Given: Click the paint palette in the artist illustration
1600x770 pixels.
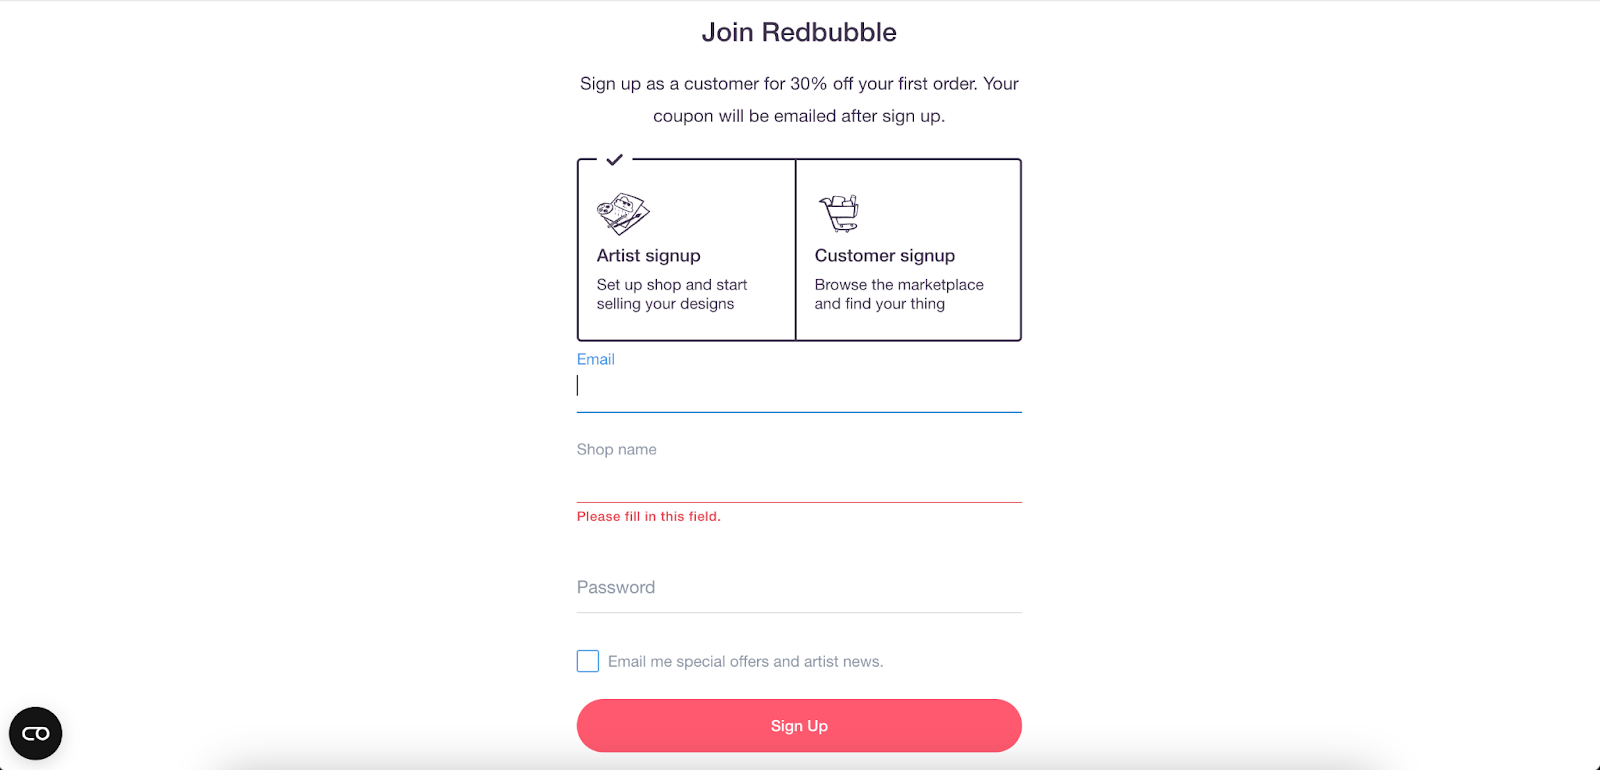Looking at the screenshot, I should pos(606,208).
